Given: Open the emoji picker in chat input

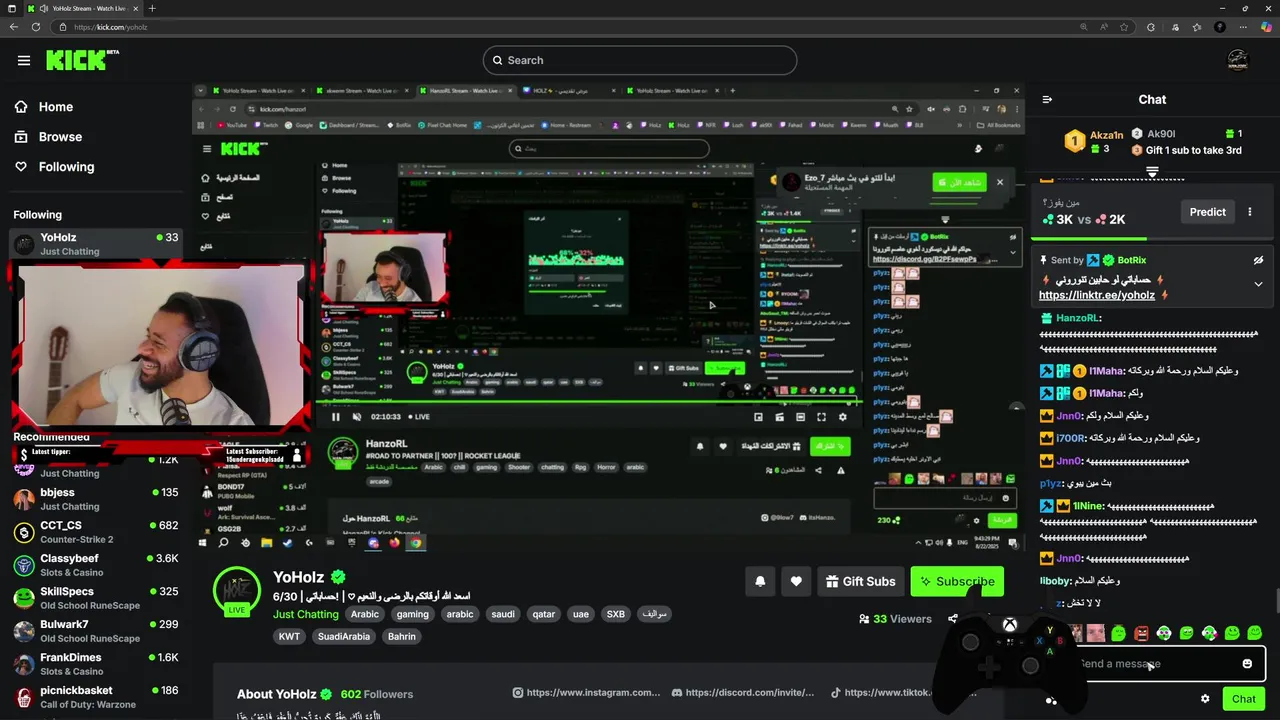Looking at the screenshot, I should [1247, 663].
